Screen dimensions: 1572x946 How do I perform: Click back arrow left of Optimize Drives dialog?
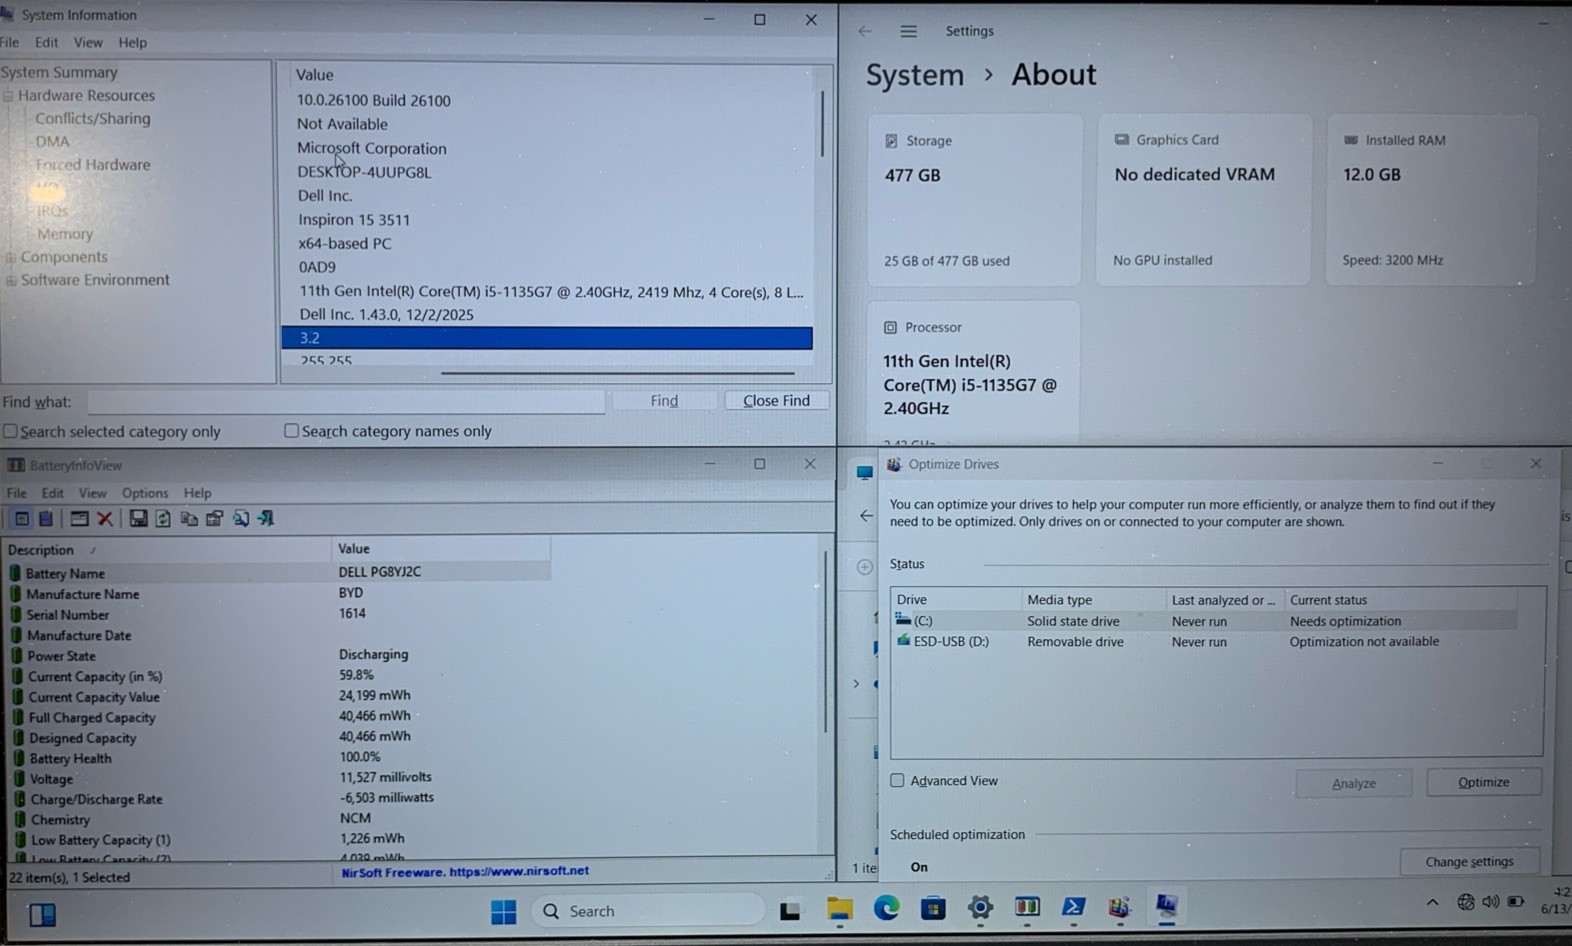pyautogui.click(x=866, y=516)
